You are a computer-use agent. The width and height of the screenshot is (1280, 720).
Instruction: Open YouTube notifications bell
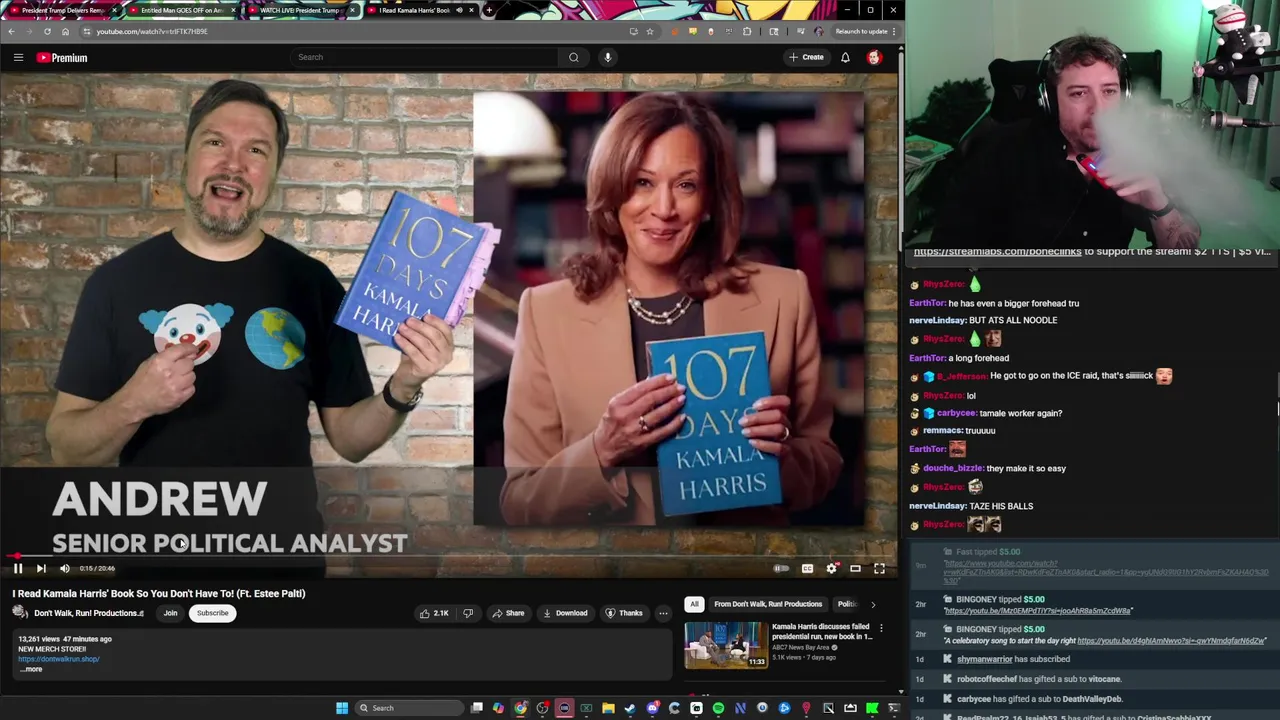[x=845, y=57]
